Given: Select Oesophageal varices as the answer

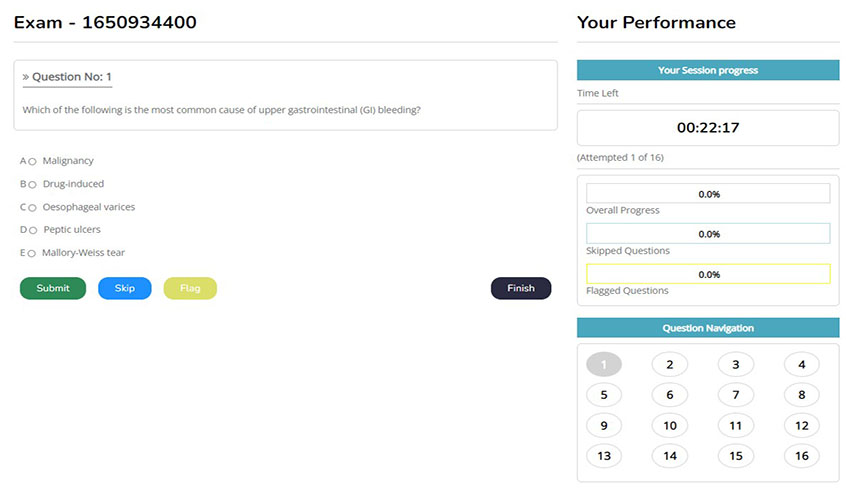Looking at the screenshot, I should click(33, 207).
